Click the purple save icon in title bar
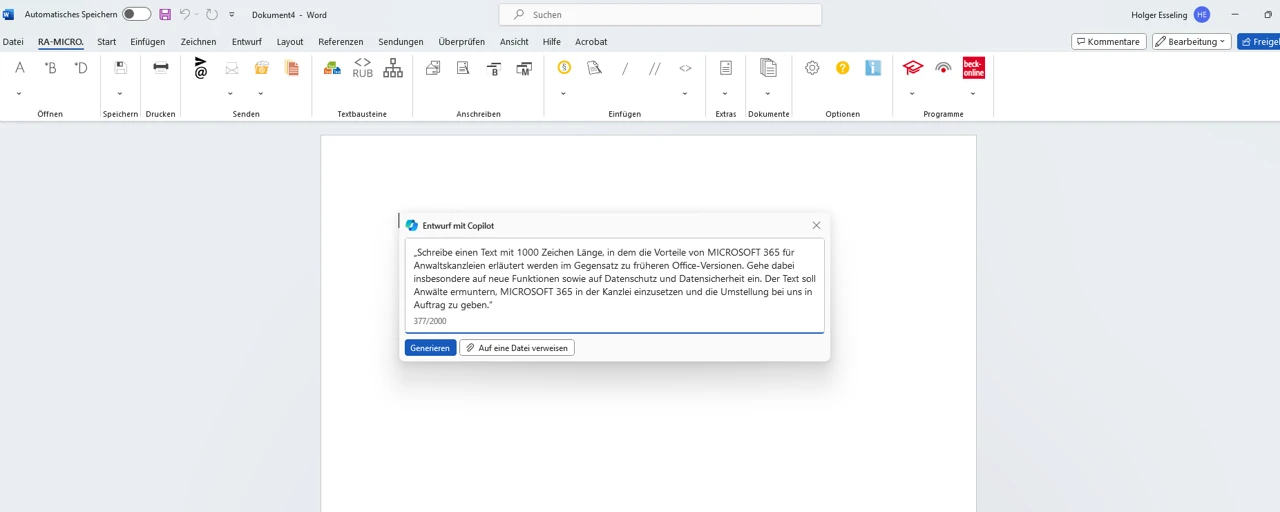The height and width of the screenshot is (512, 1280). (165, 15)
